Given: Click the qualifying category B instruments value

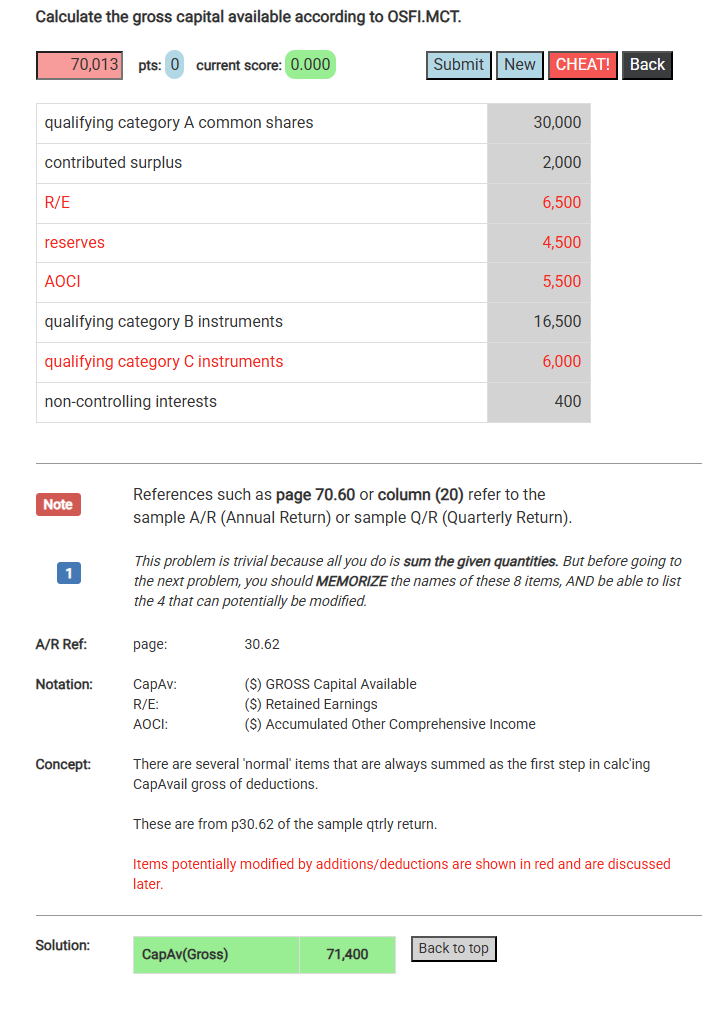Looking at the screenshot, I should click(x=557, y=322).
